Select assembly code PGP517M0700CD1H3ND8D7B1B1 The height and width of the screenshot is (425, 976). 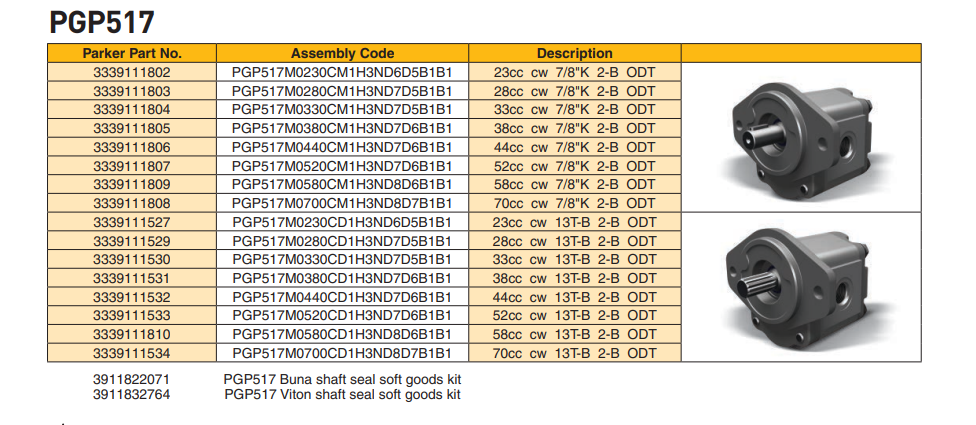pos(342,353)
